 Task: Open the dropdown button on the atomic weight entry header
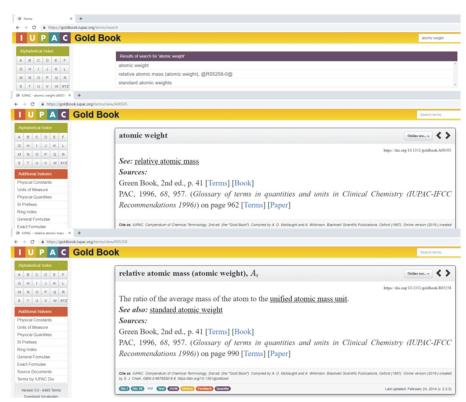tap(418, 136)
